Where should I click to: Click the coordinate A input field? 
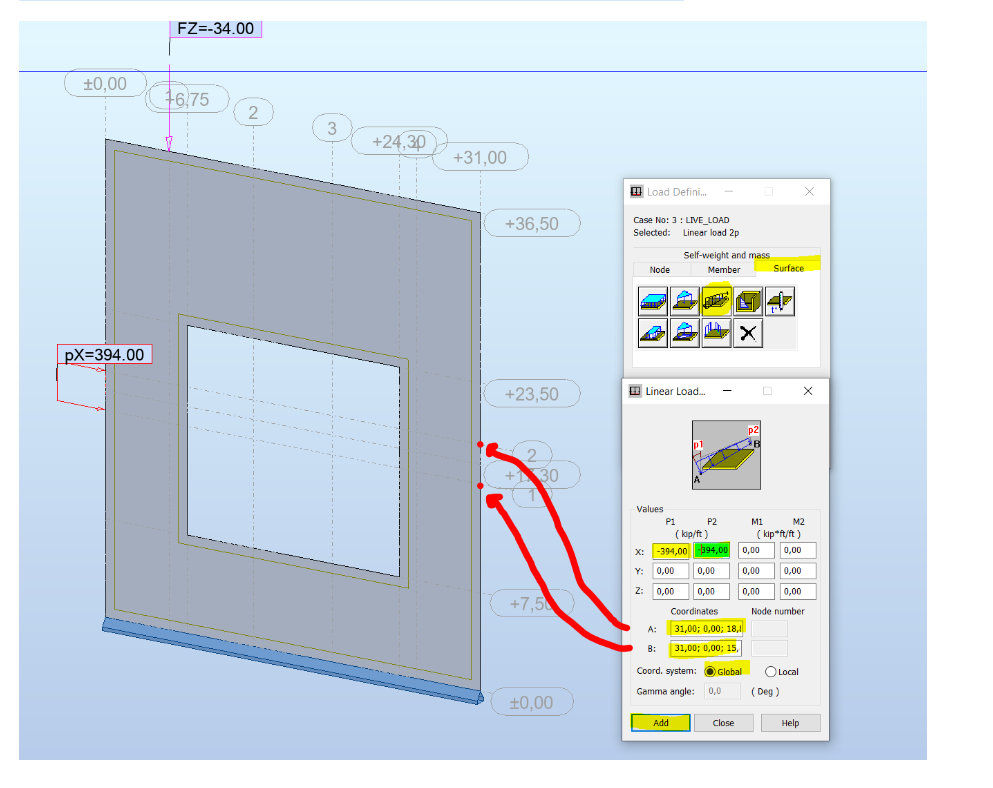click(x=706, y=628)
